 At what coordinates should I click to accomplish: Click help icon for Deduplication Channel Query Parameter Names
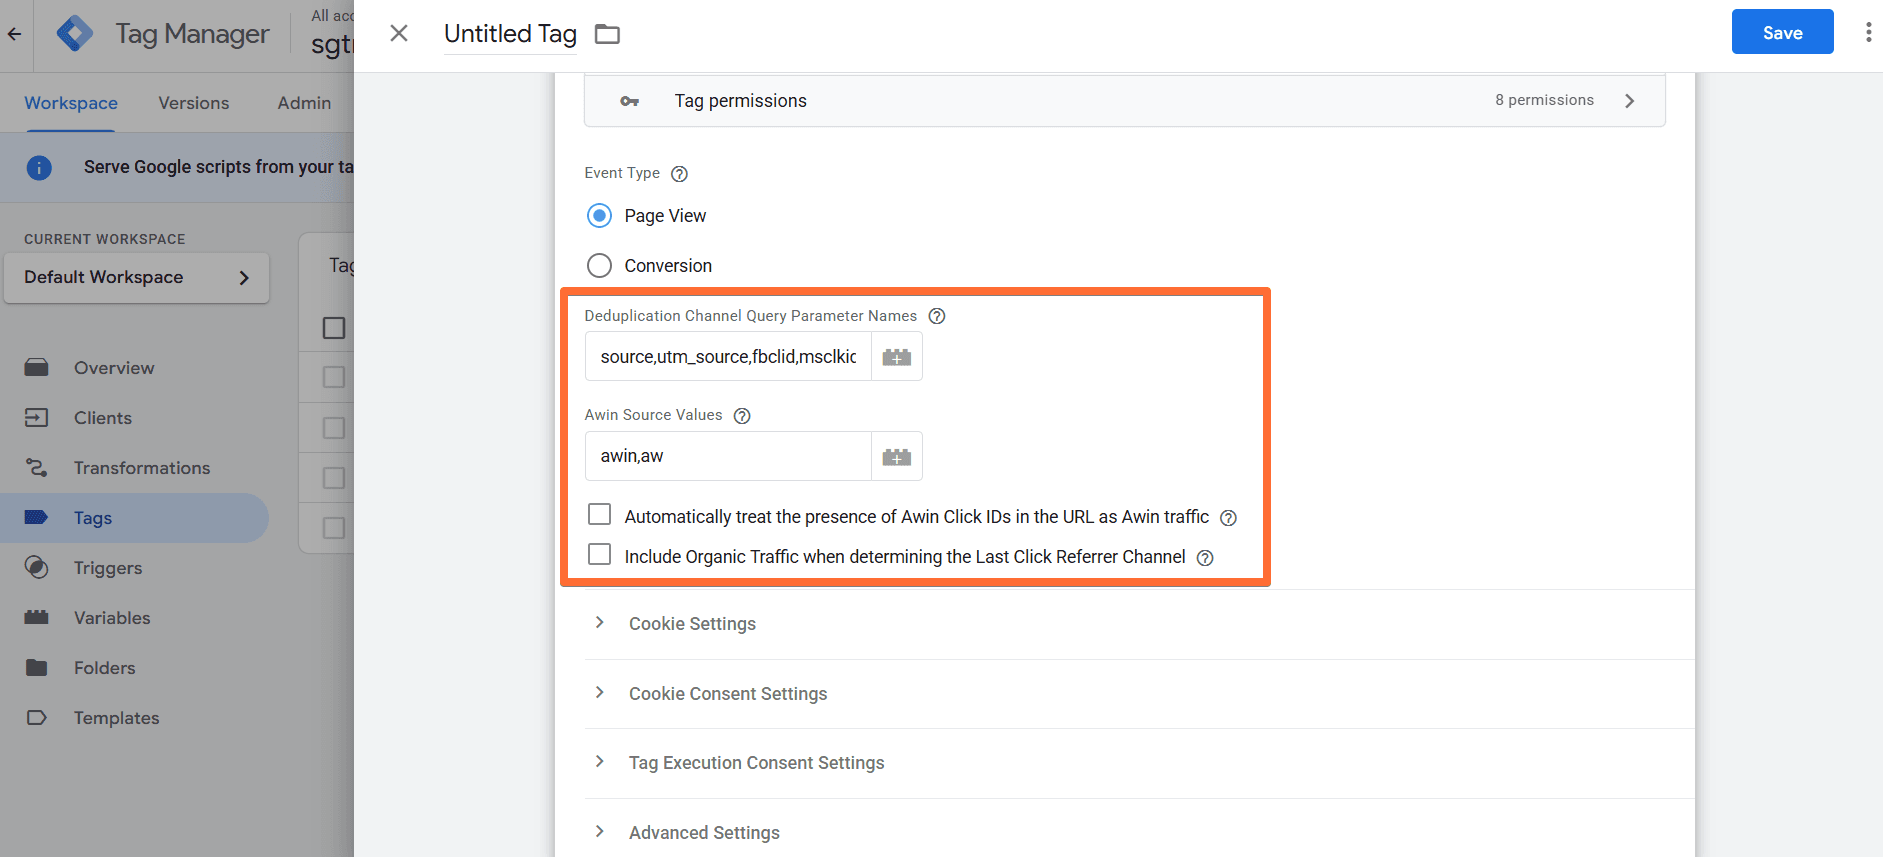click(x=937, y=316)
